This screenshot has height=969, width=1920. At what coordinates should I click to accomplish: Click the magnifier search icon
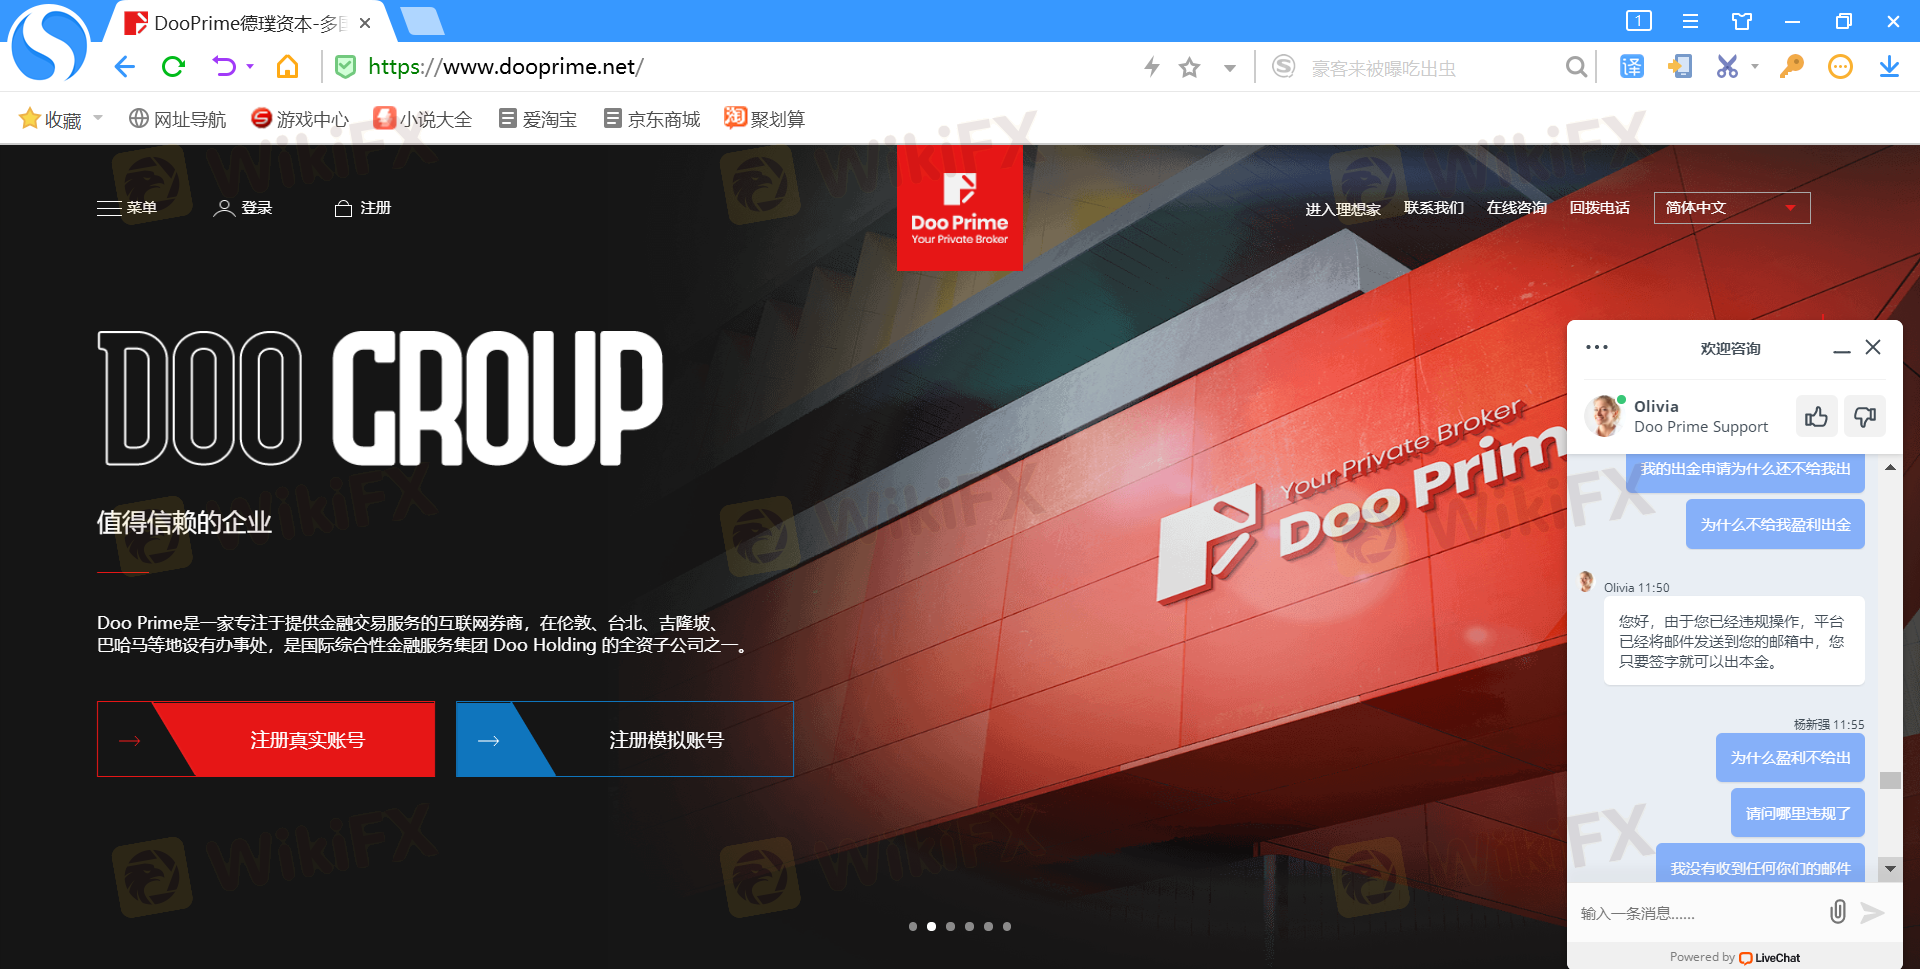(x=1576, y=67)
